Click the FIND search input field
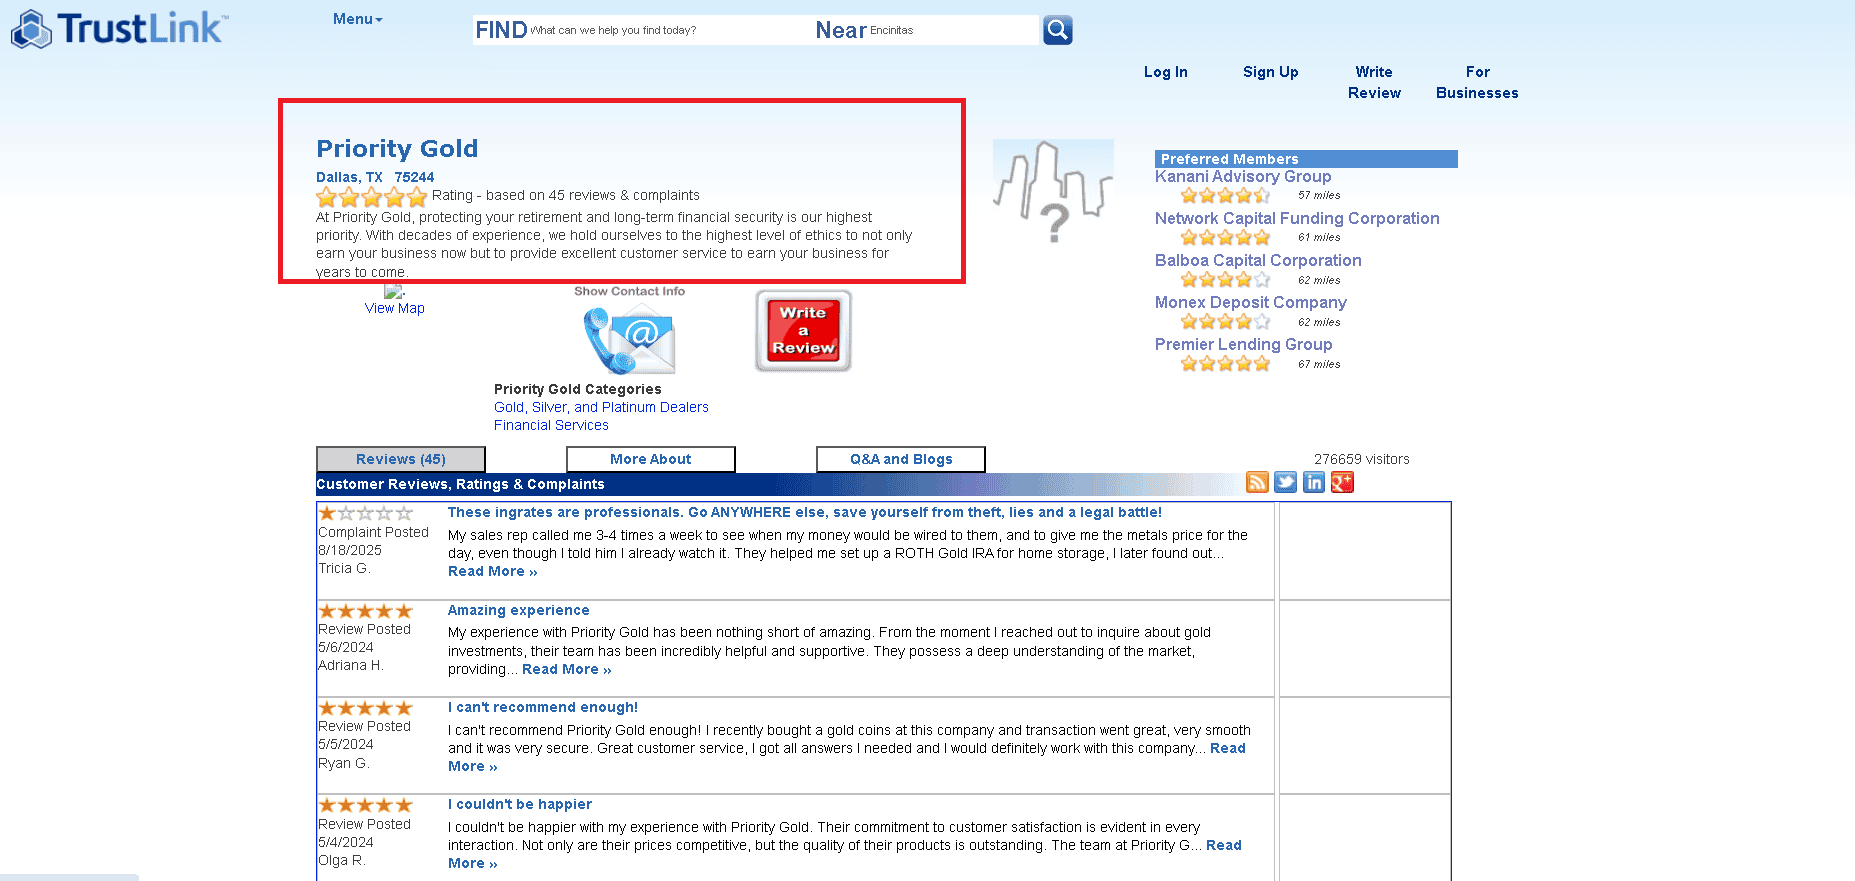Screen dimensions: 1855x881 pyautogui.click(x=670, y=30)
